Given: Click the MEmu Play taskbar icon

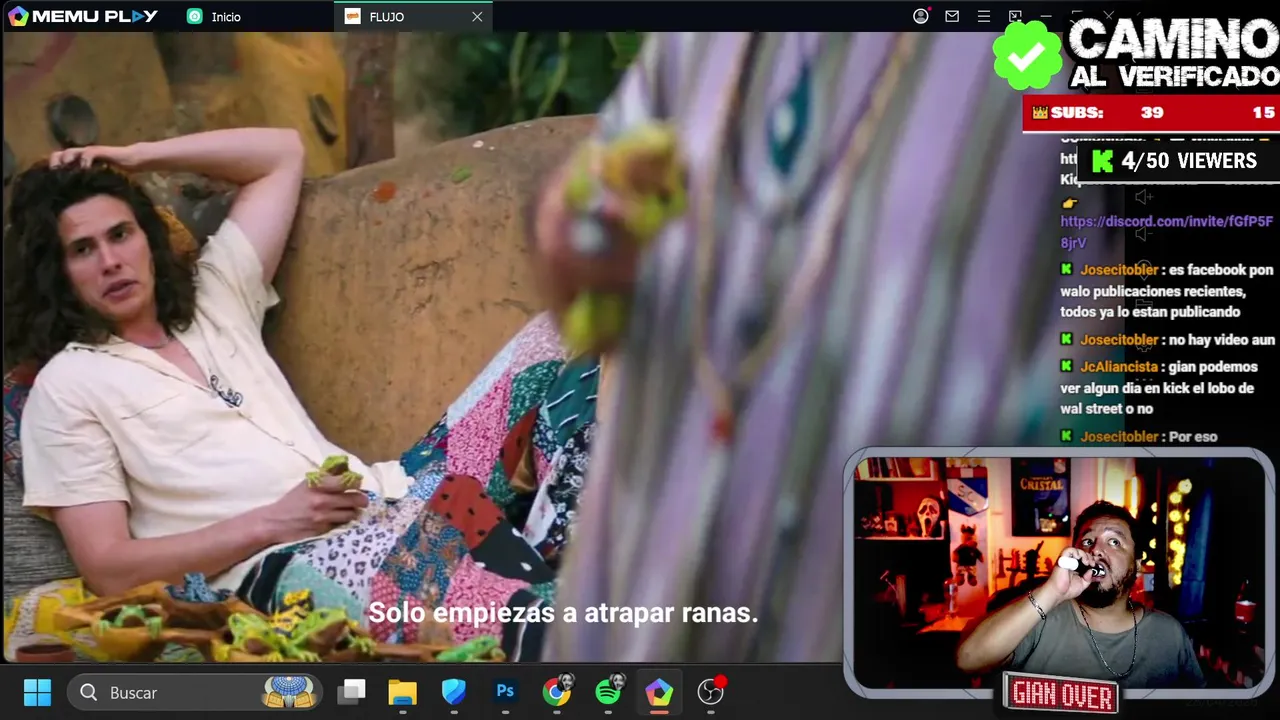Looking at the screenshot, I should 659,692.
